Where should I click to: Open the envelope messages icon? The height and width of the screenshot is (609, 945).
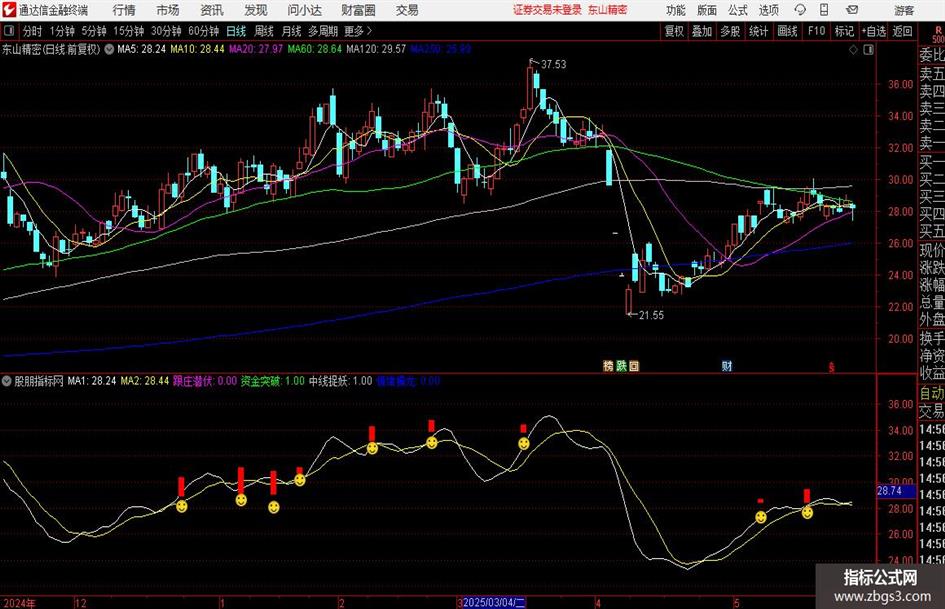coord(852,10)
